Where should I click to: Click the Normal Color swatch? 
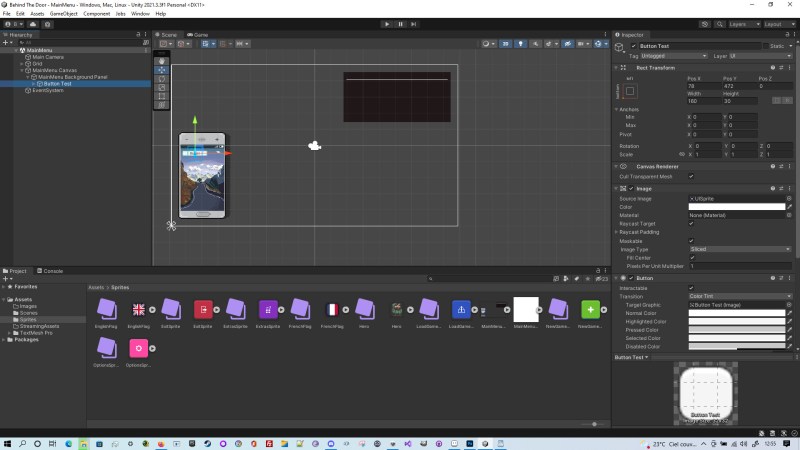(x=737, y=313)
